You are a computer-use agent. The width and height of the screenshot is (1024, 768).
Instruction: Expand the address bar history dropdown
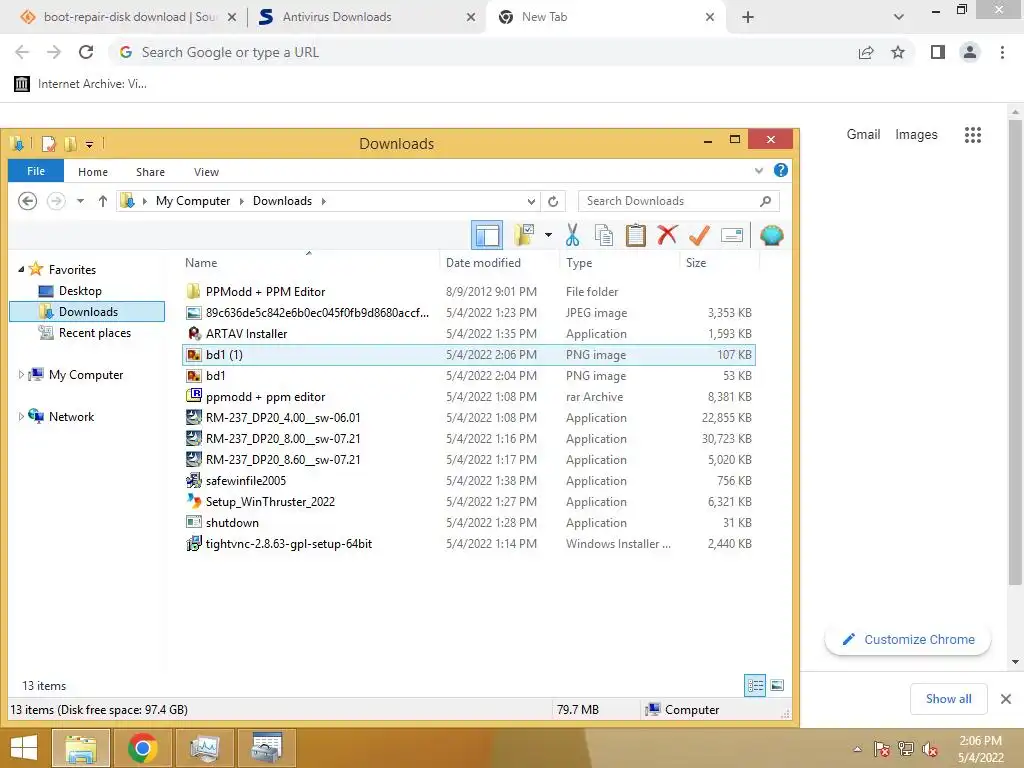pyautogui.click(x=531, y=201)
